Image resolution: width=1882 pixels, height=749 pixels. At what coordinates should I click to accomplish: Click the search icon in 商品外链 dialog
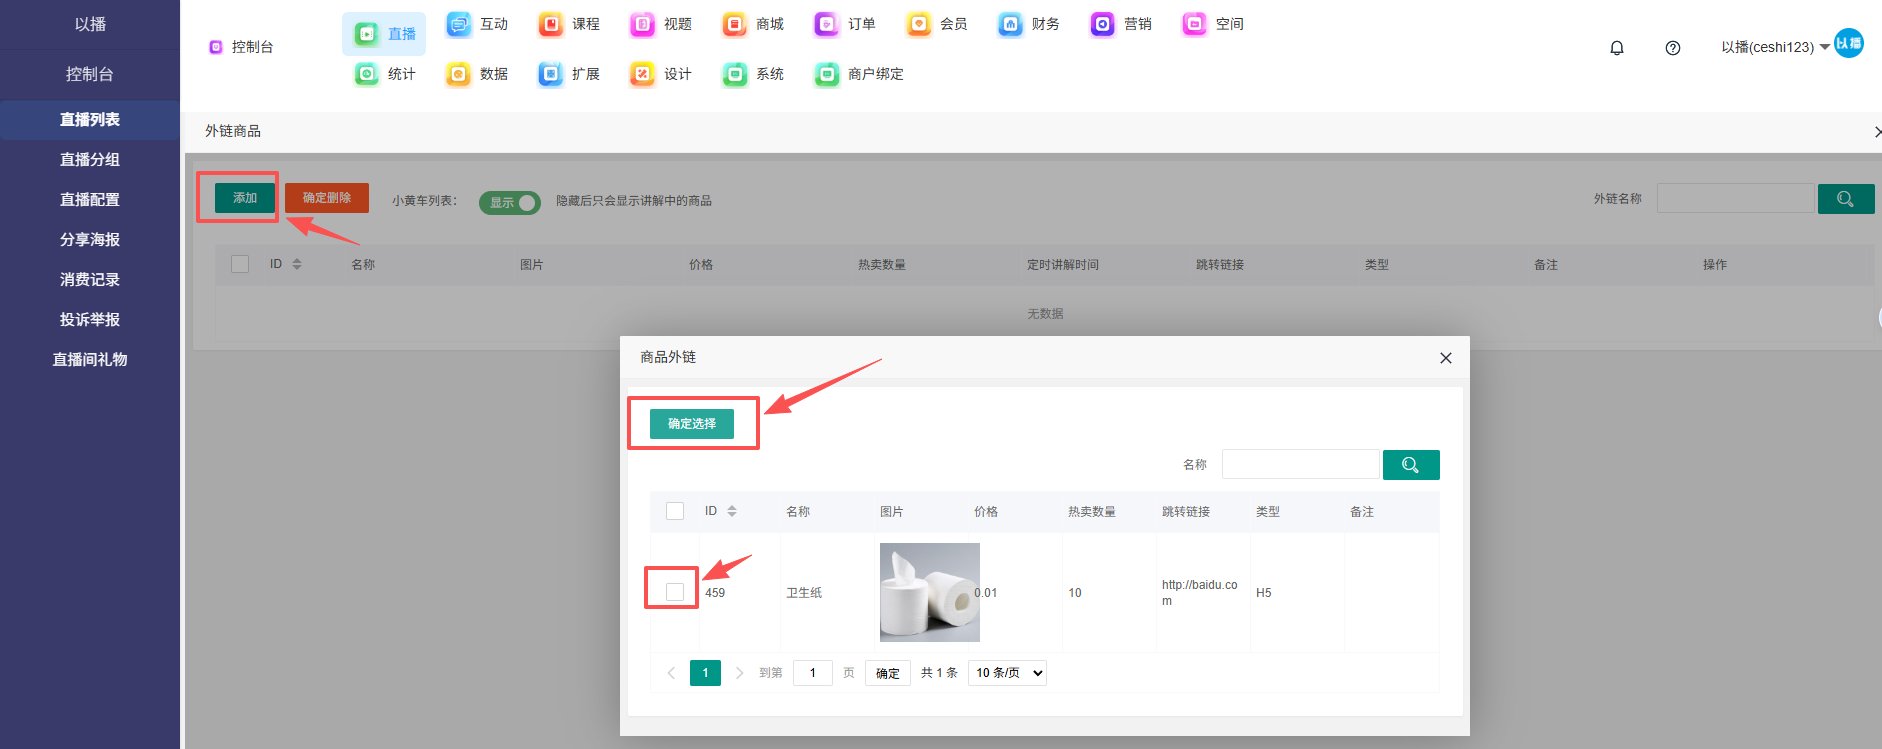click(x=1410, y=465)
